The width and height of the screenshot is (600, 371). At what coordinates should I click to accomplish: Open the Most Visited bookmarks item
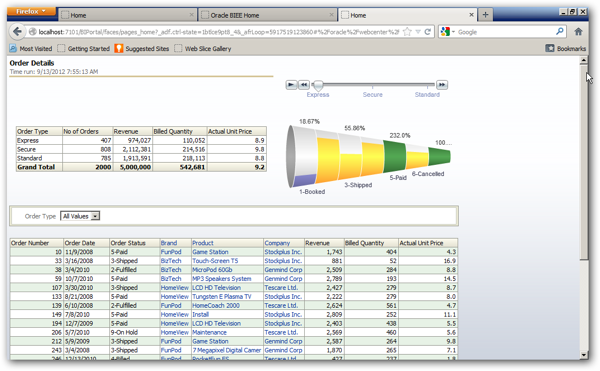point(31,49)
